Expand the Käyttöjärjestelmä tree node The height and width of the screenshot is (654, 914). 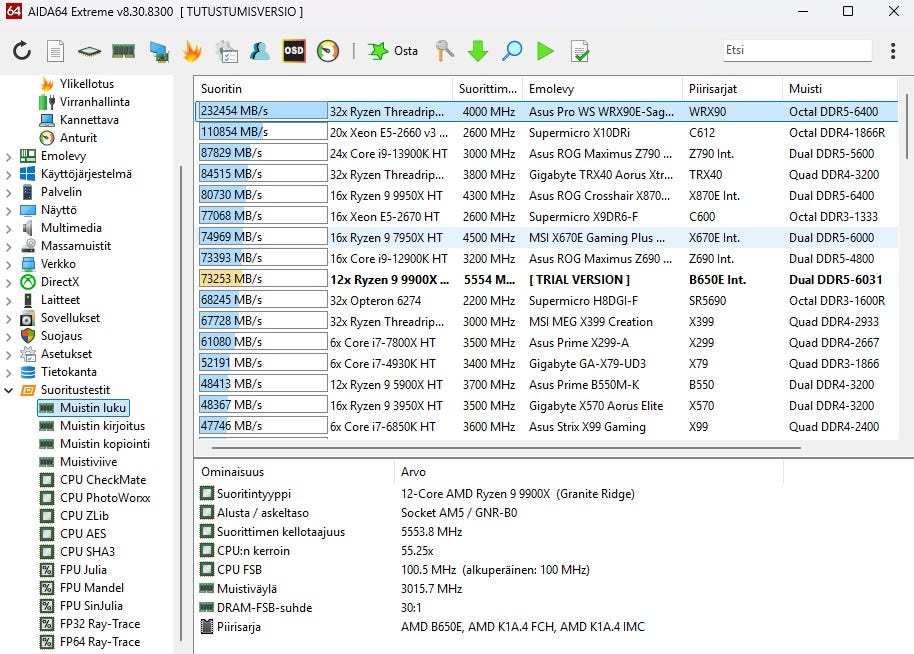tap(8, 174)
